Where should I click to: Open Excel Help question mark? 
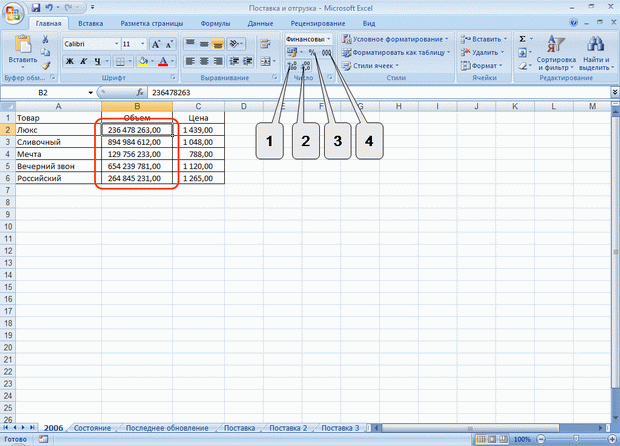[574, 23]
